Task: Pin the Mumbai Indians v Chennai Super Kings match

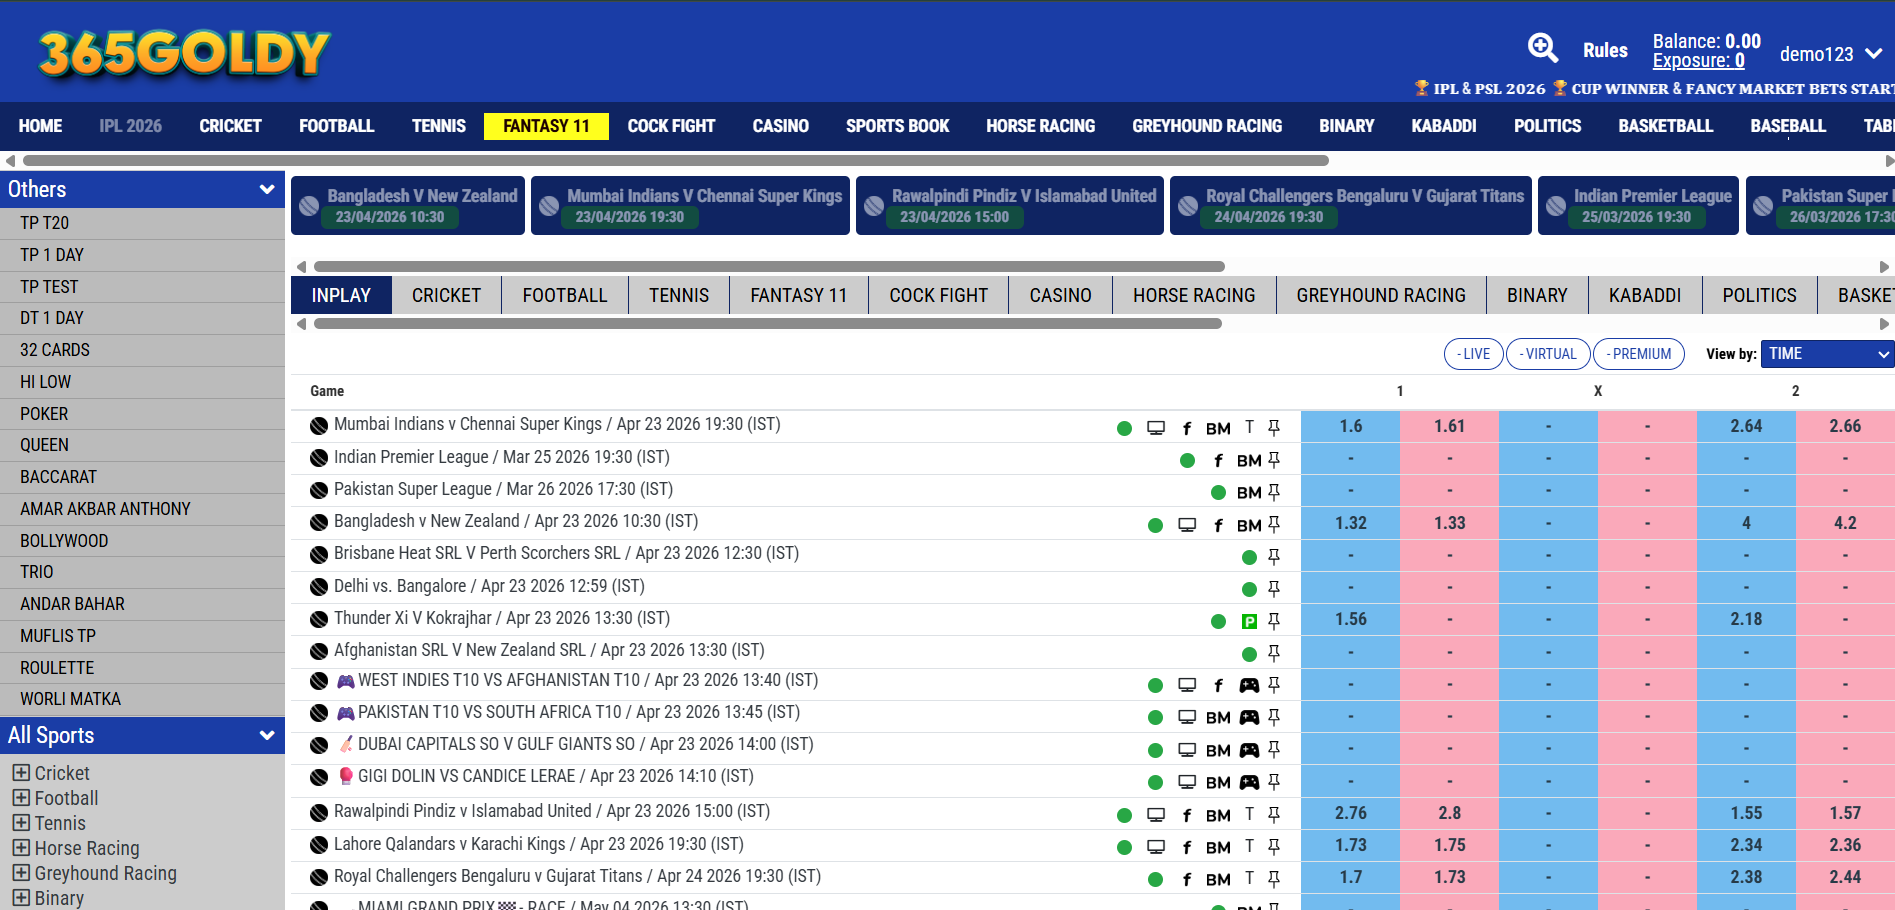Action: coord(1274,428)
